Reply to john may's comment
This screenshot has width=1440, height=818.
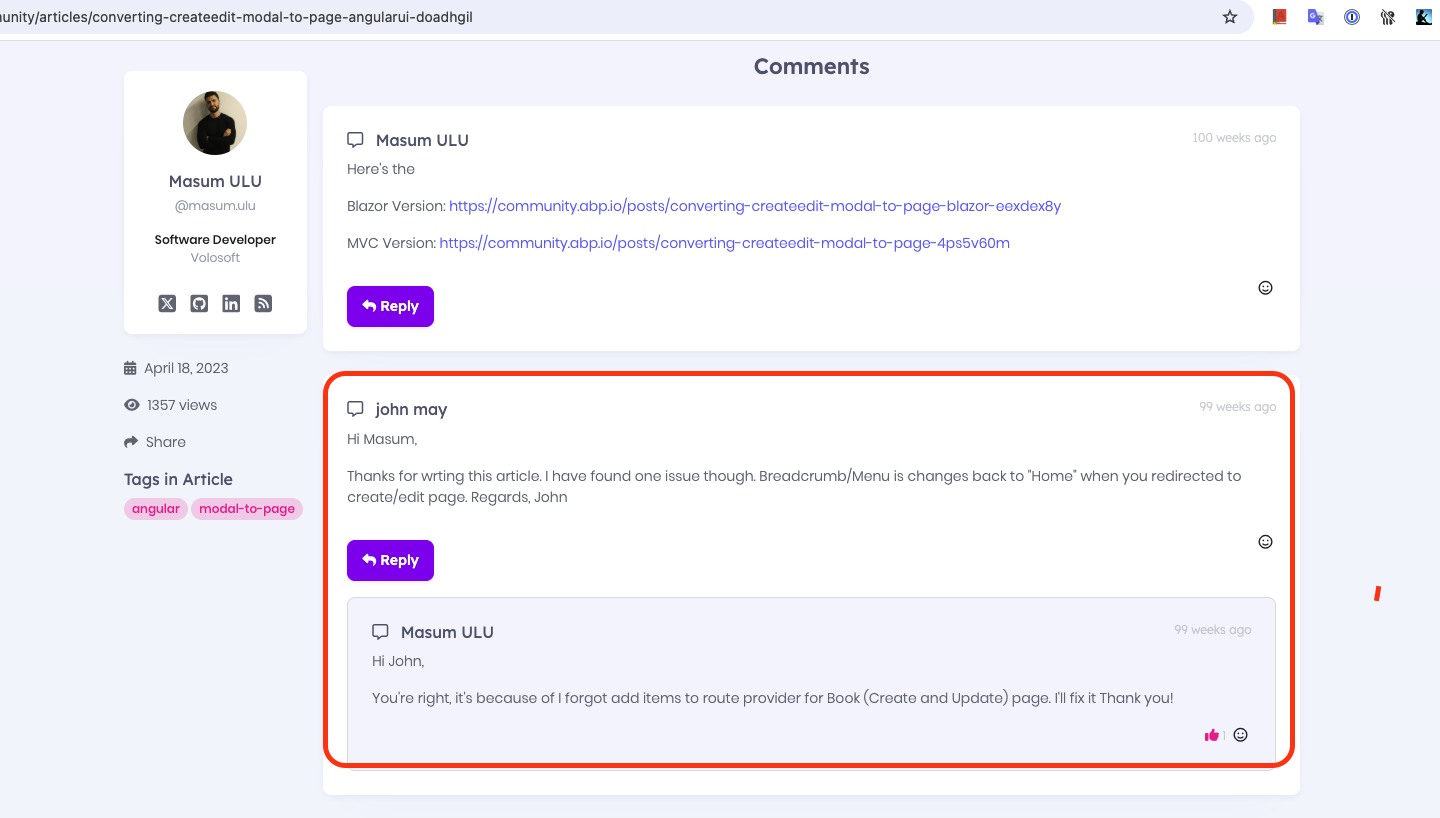(x=390, y=561)
